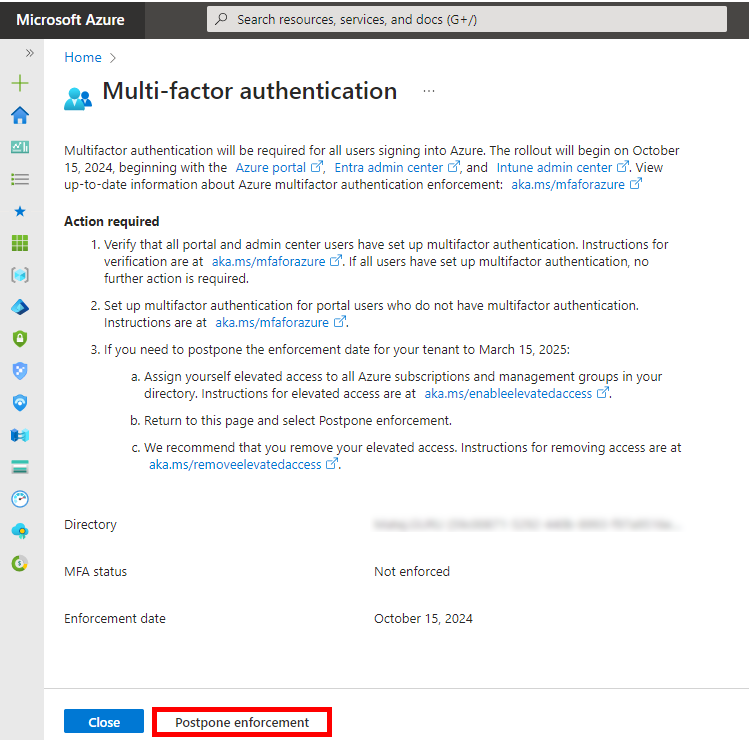The height and width of the screenshot is (740, 751).
Task: Open the All services list icon
Action: coord(20,179)
